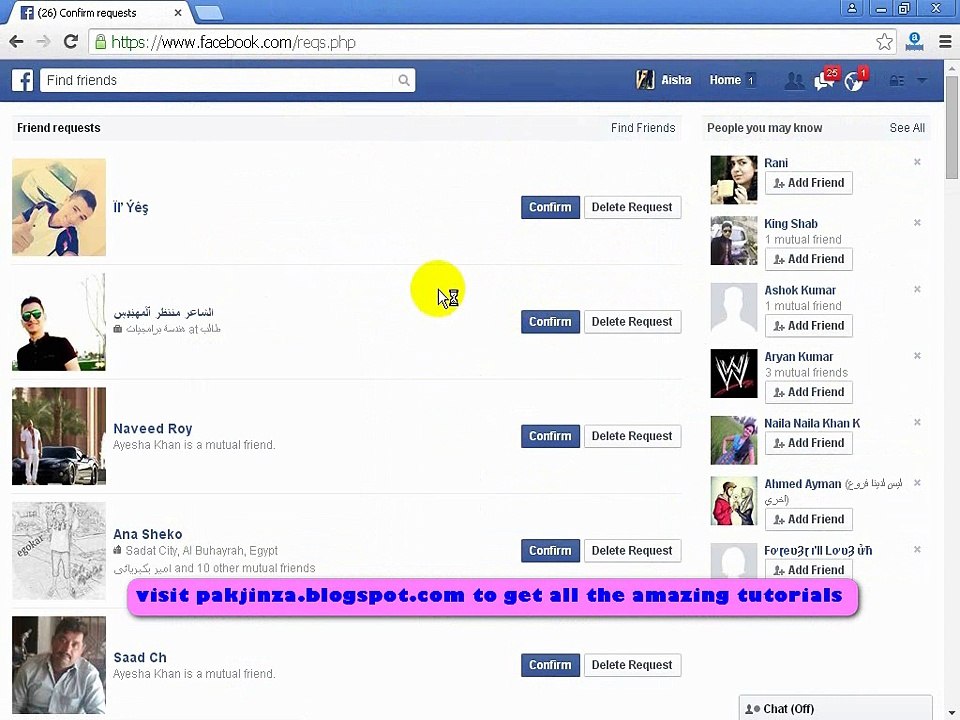
Task: Click the address bar URL
Action: tap(233, 42)
